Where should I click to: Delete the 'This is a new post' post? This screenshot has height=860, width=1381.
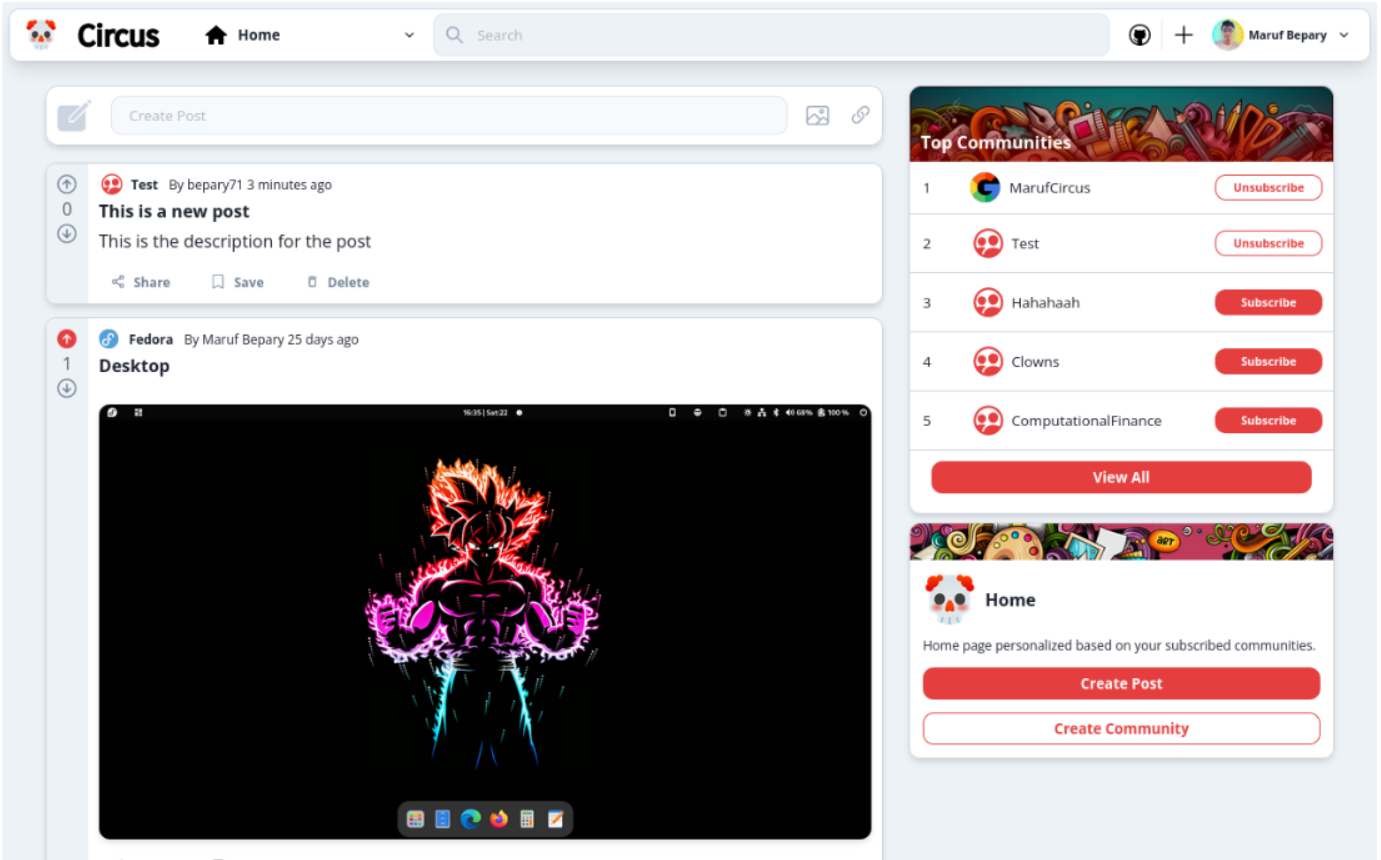[x=338, y=282]
